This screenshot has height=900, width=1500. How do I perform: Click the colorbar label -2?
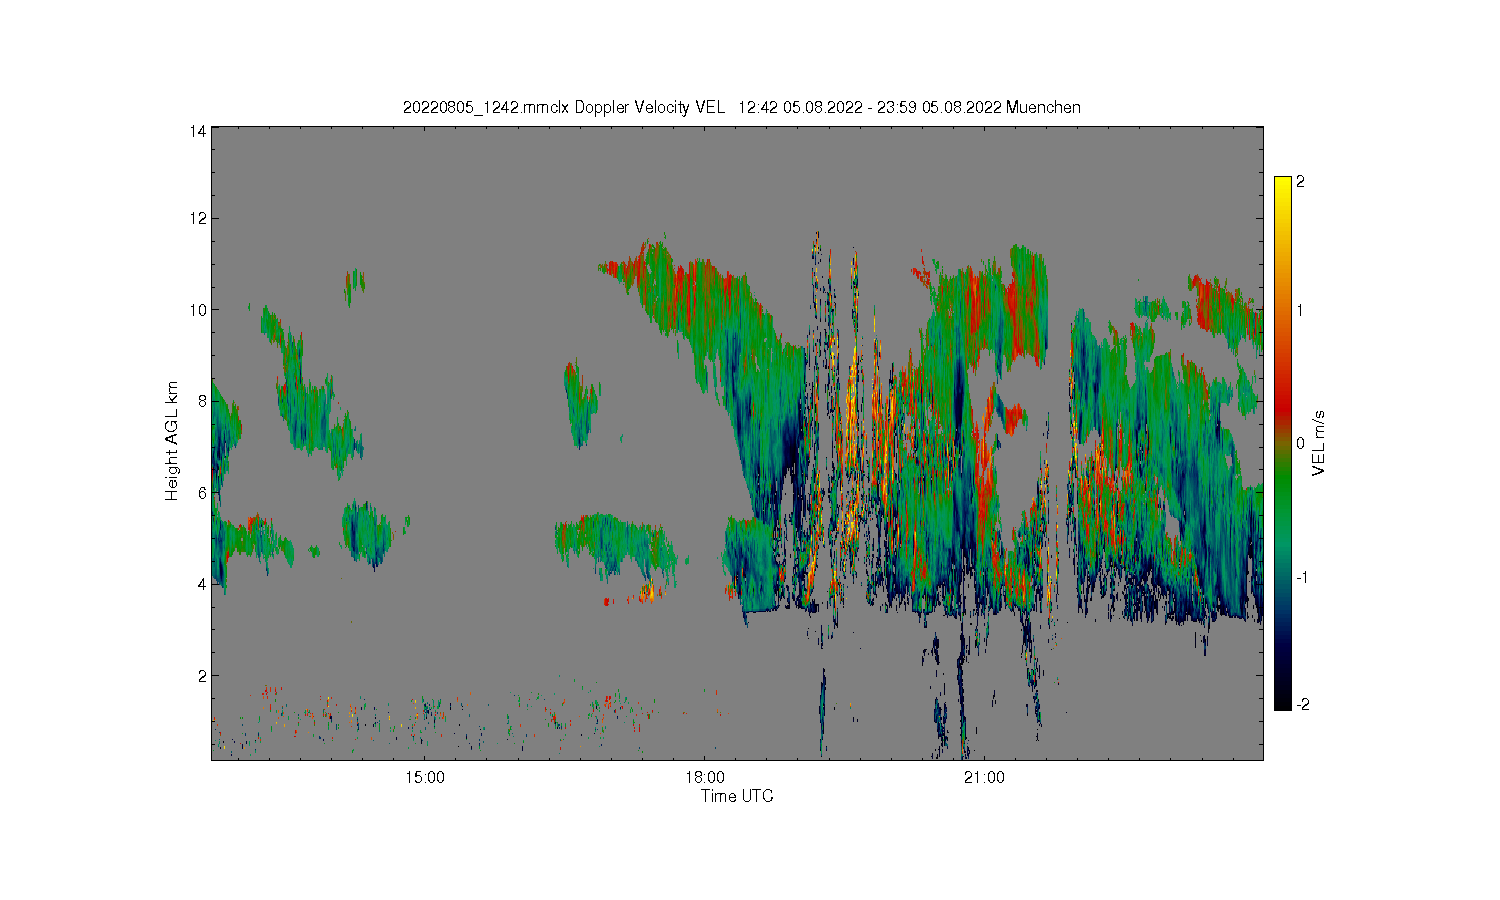point(1302,704)
